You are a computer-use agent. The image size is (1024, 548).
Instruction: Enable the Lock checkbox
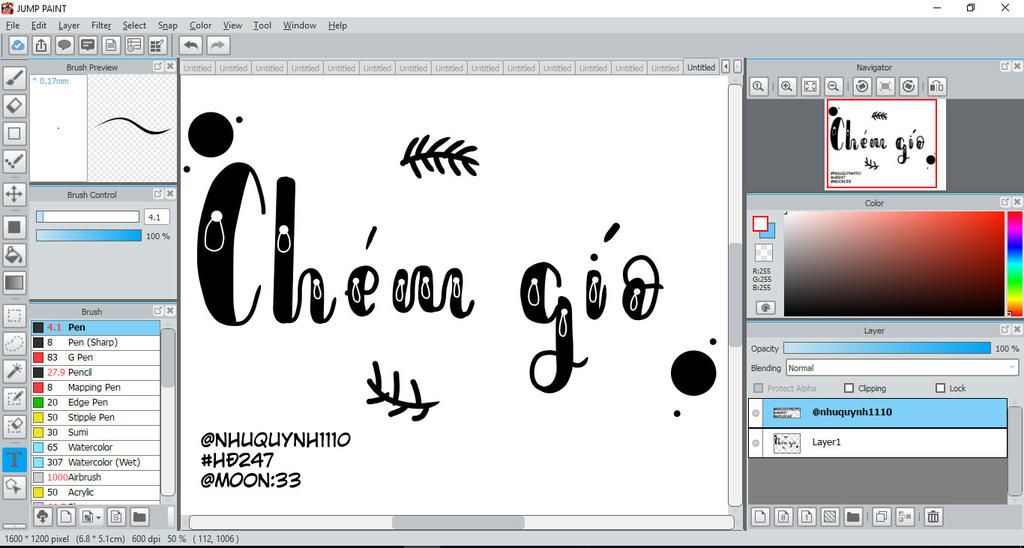pyautogui.click(x=940, y=388)
